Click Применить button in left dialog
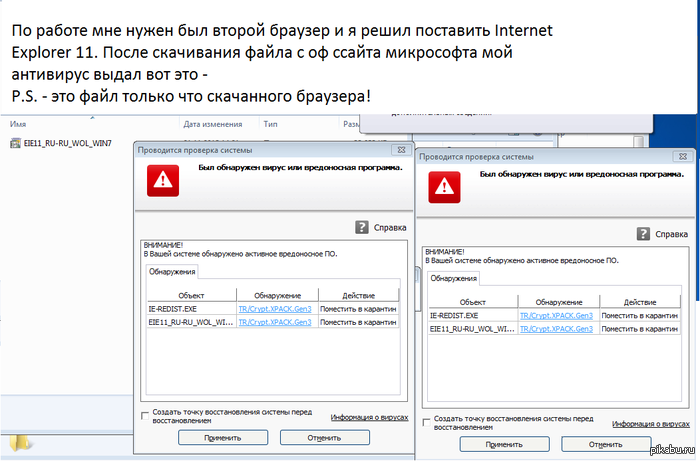The height and width of the screenshot is (461, 700). [x=223, y=438]
